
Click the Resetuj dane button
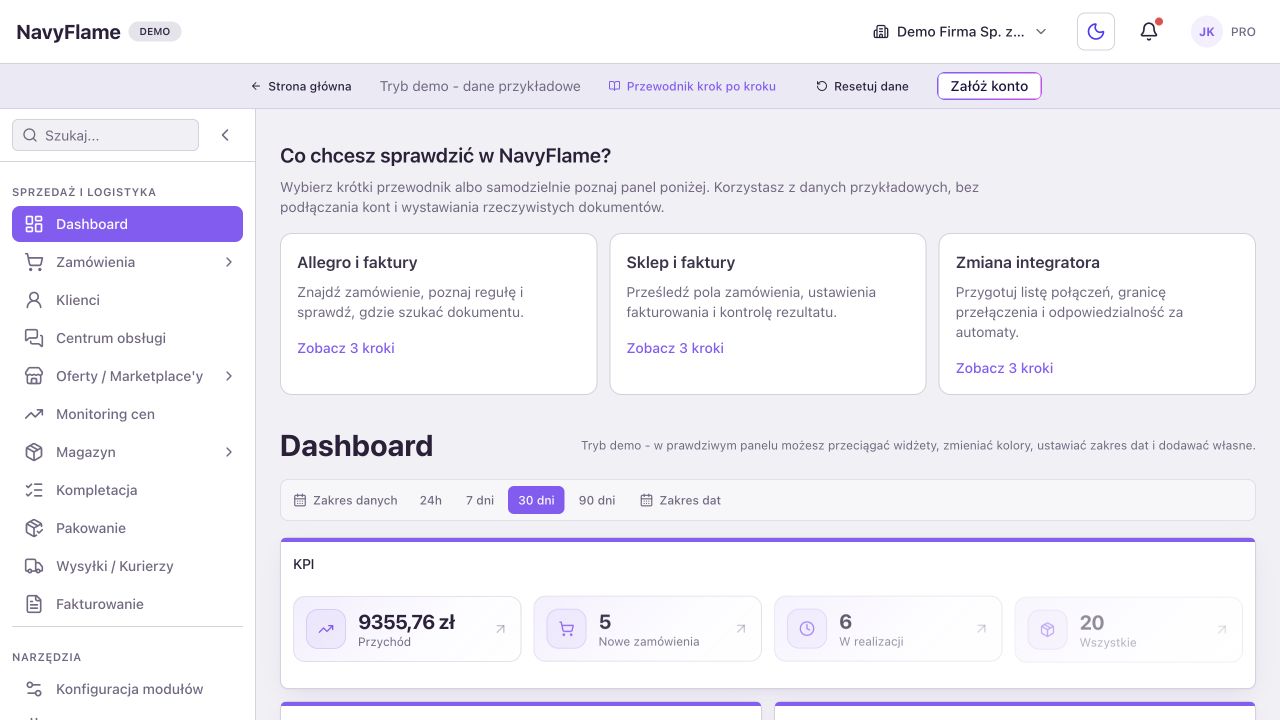(x=862, y=86)
